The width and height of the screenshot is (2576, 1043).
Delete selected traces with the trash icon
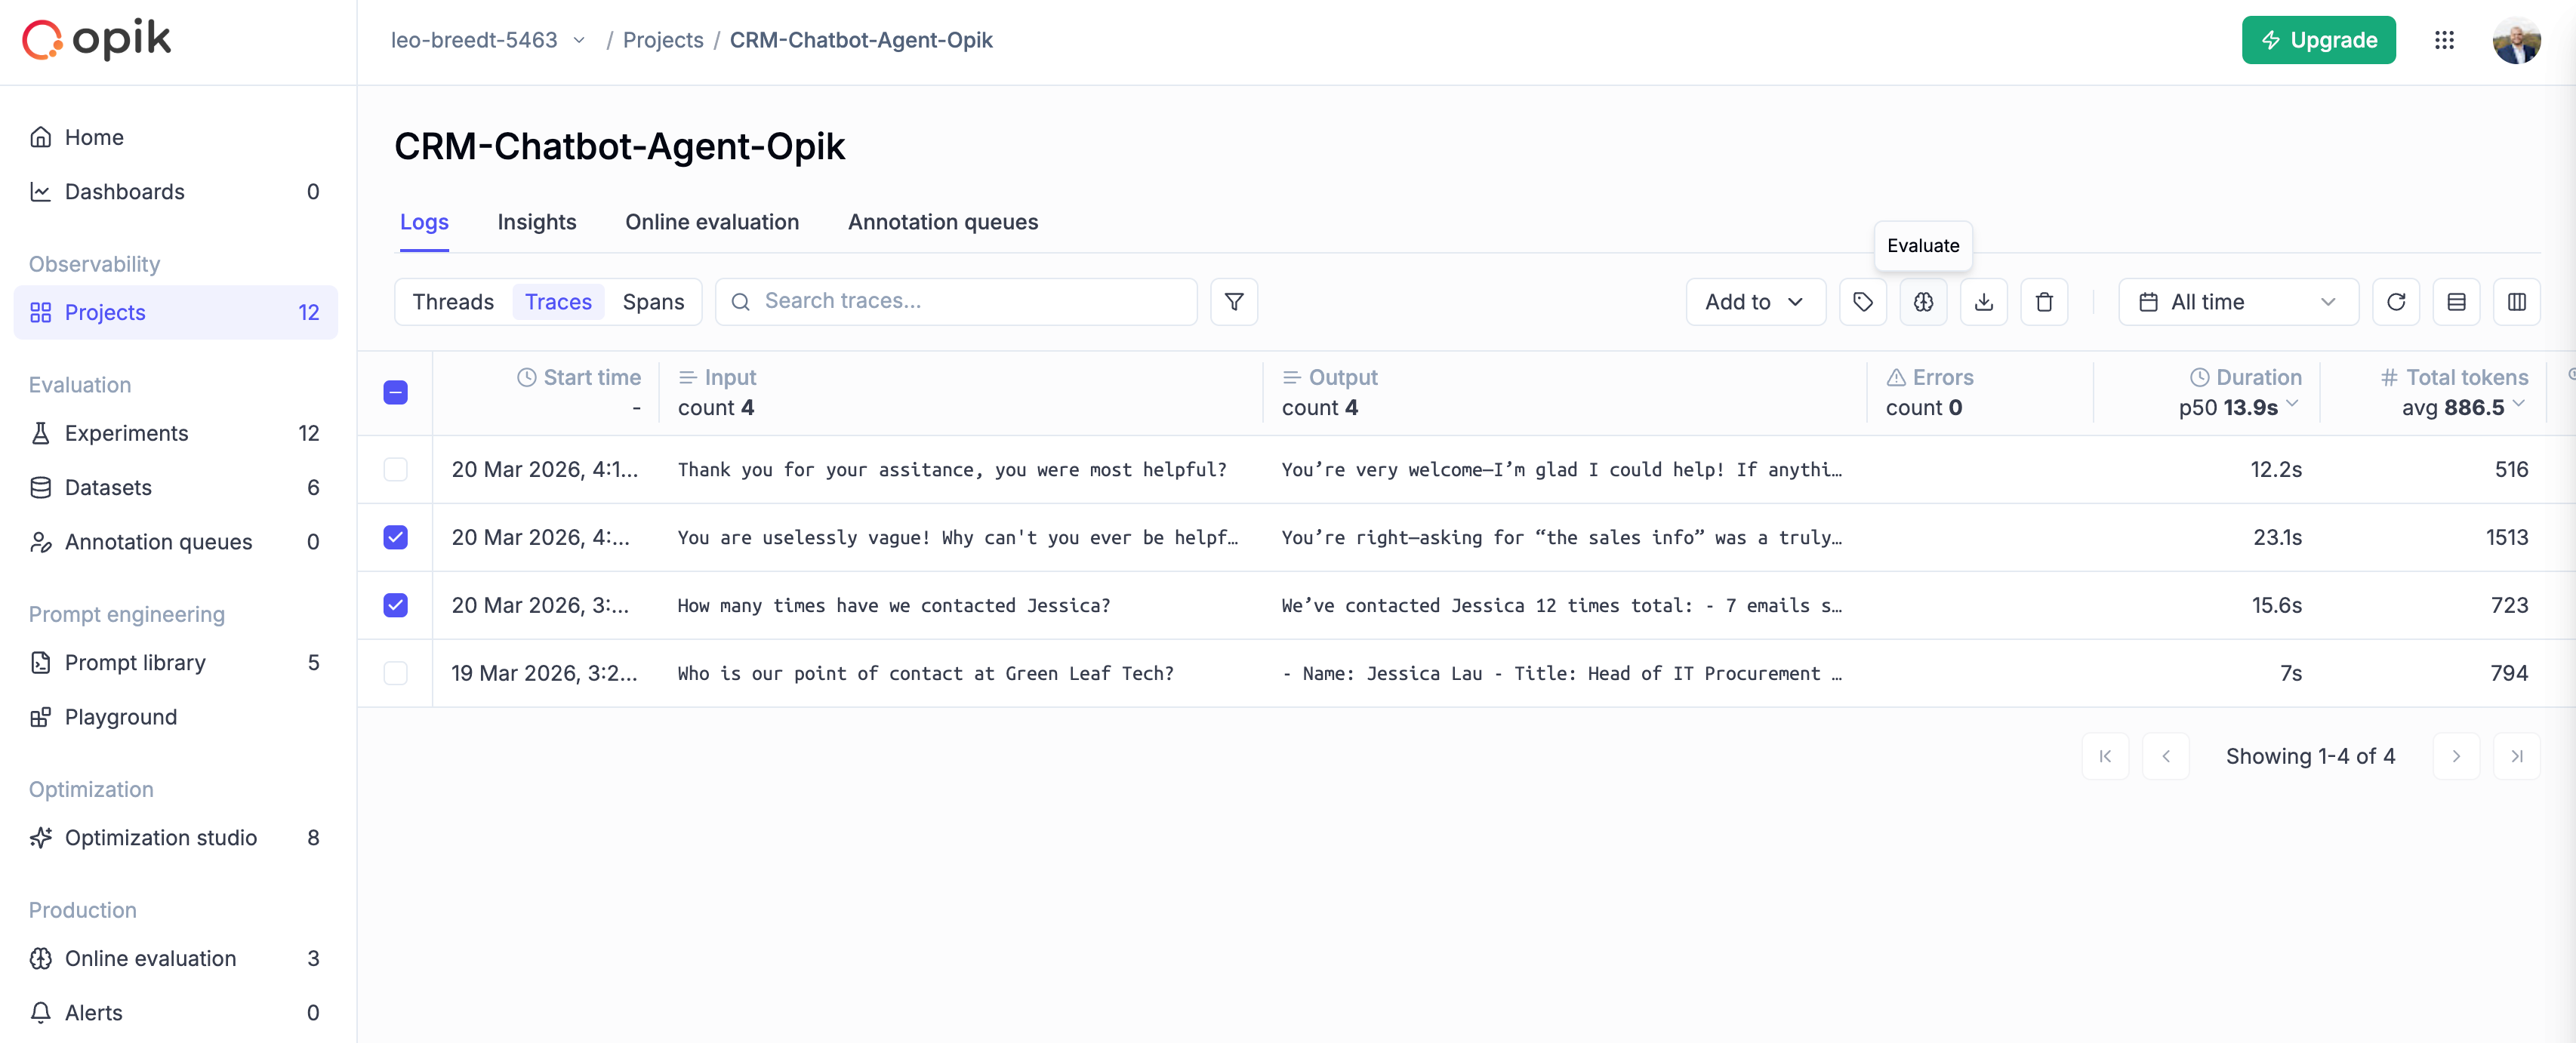click(2044, 301)
